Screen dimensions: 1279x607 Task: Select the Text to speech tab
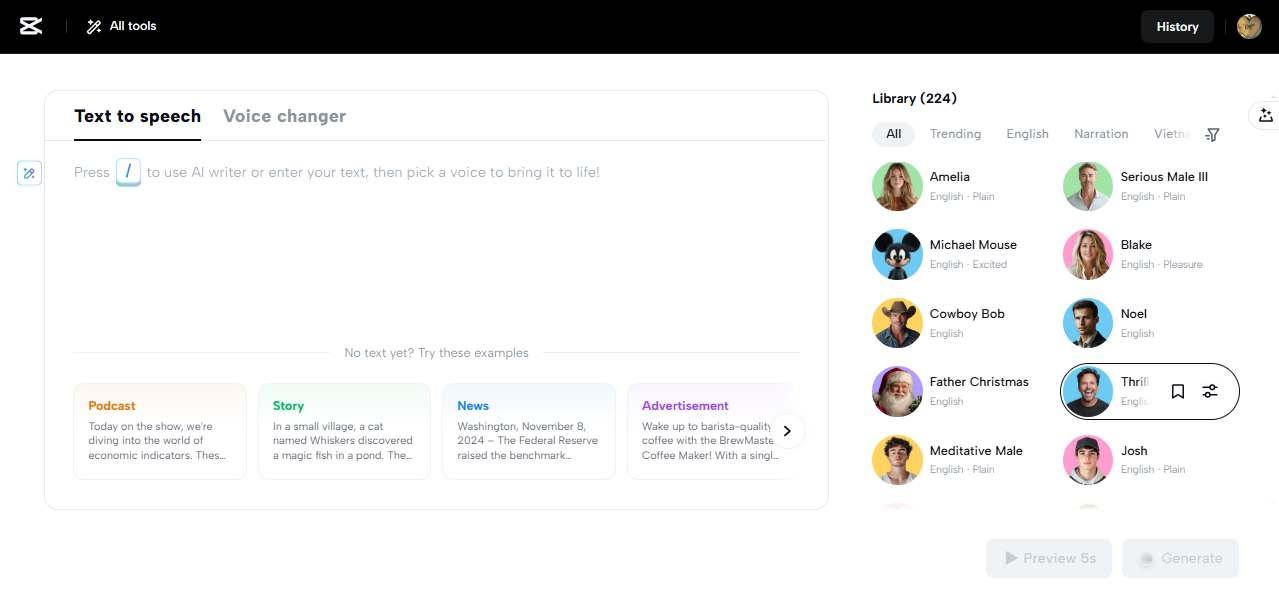(x=137, y=116)
